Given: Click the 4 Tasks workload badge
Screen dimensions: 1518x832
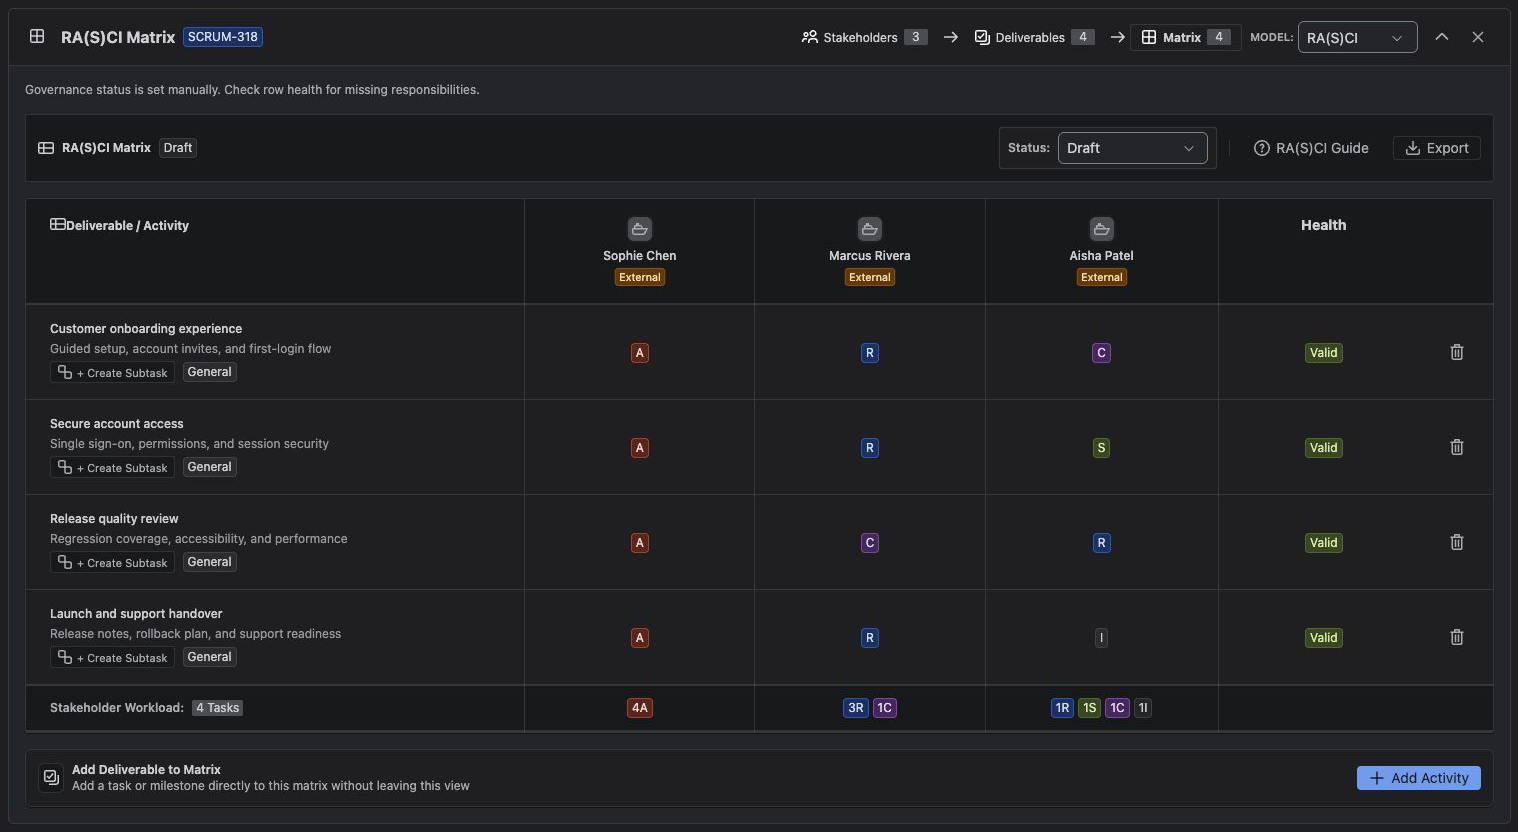Looking at the screenshot, I should coord(217,708).
